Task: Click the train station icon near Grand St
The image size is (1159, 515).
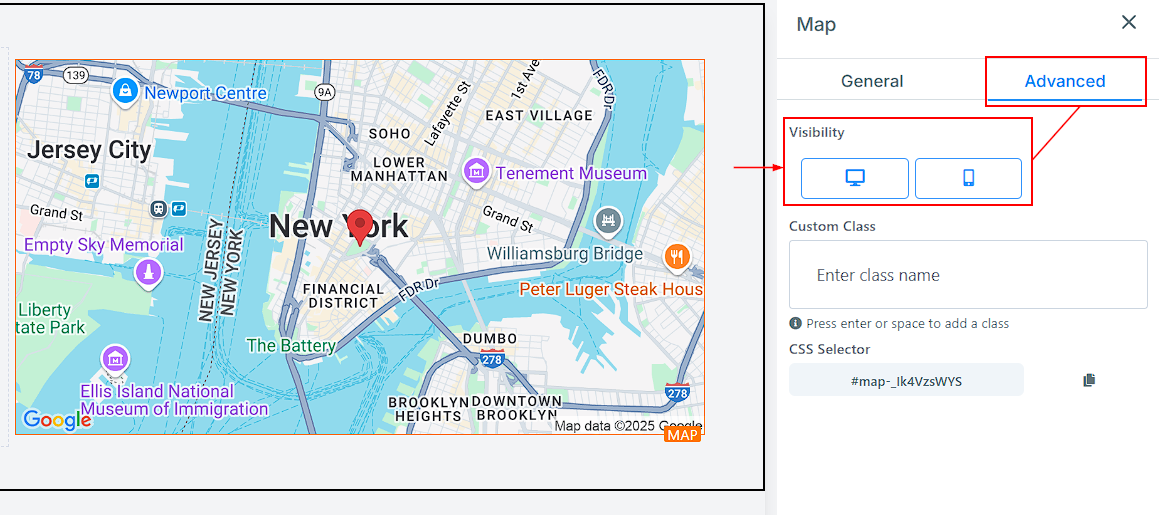Action: click(158, 208)
